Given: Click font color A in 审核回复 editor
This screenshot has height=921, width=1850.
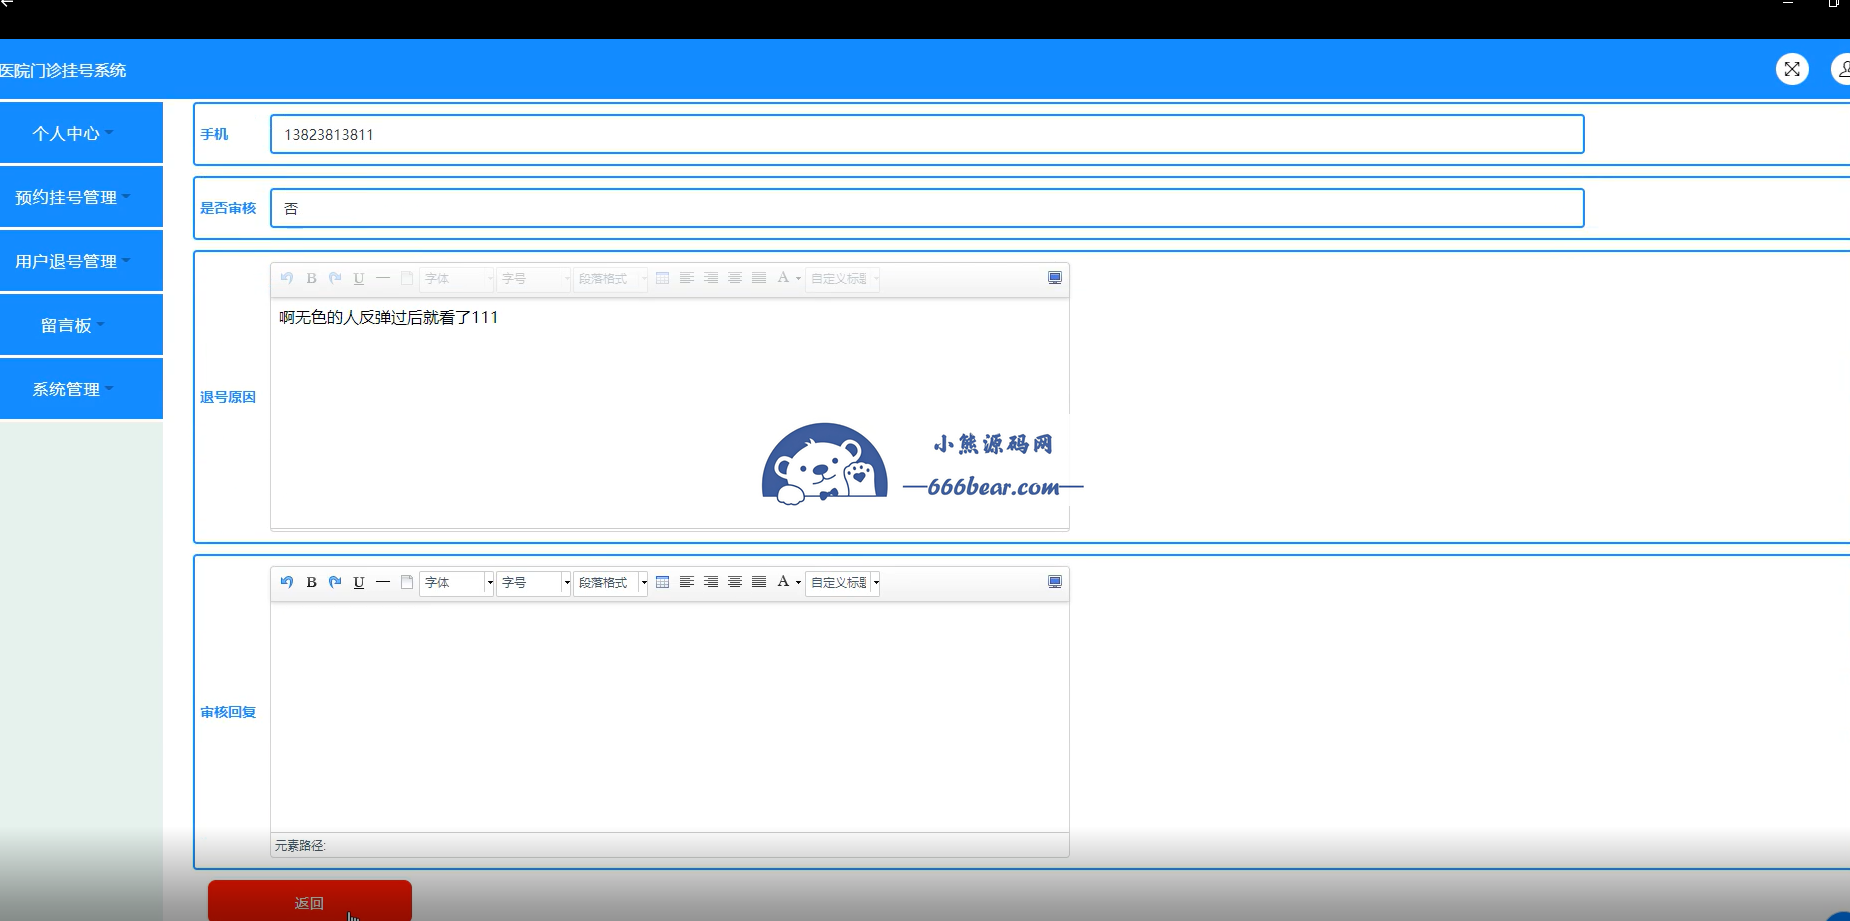Looking at the screenshot, I should 783,582.
